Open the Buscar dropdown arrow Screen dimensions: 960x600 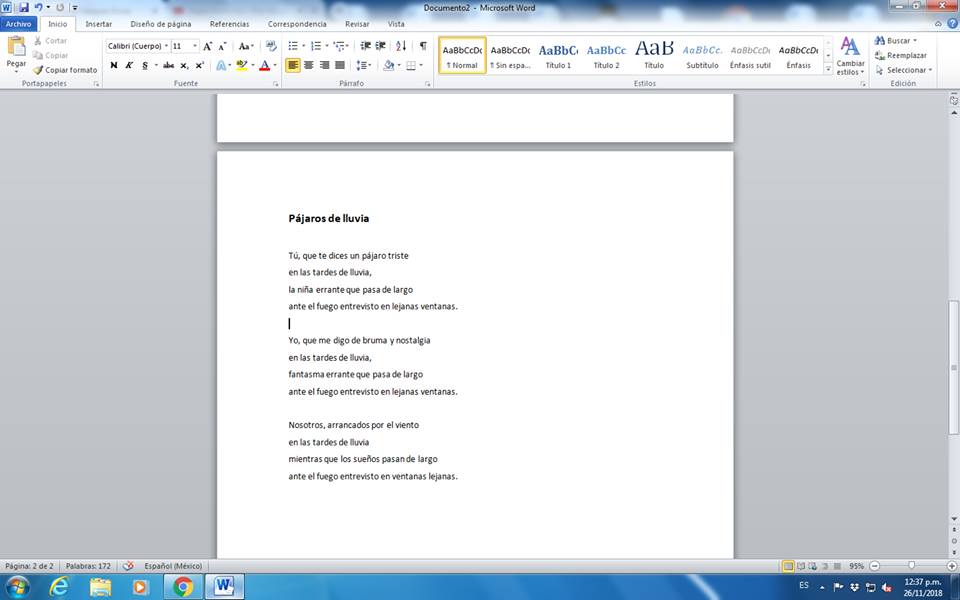[915, 41]
